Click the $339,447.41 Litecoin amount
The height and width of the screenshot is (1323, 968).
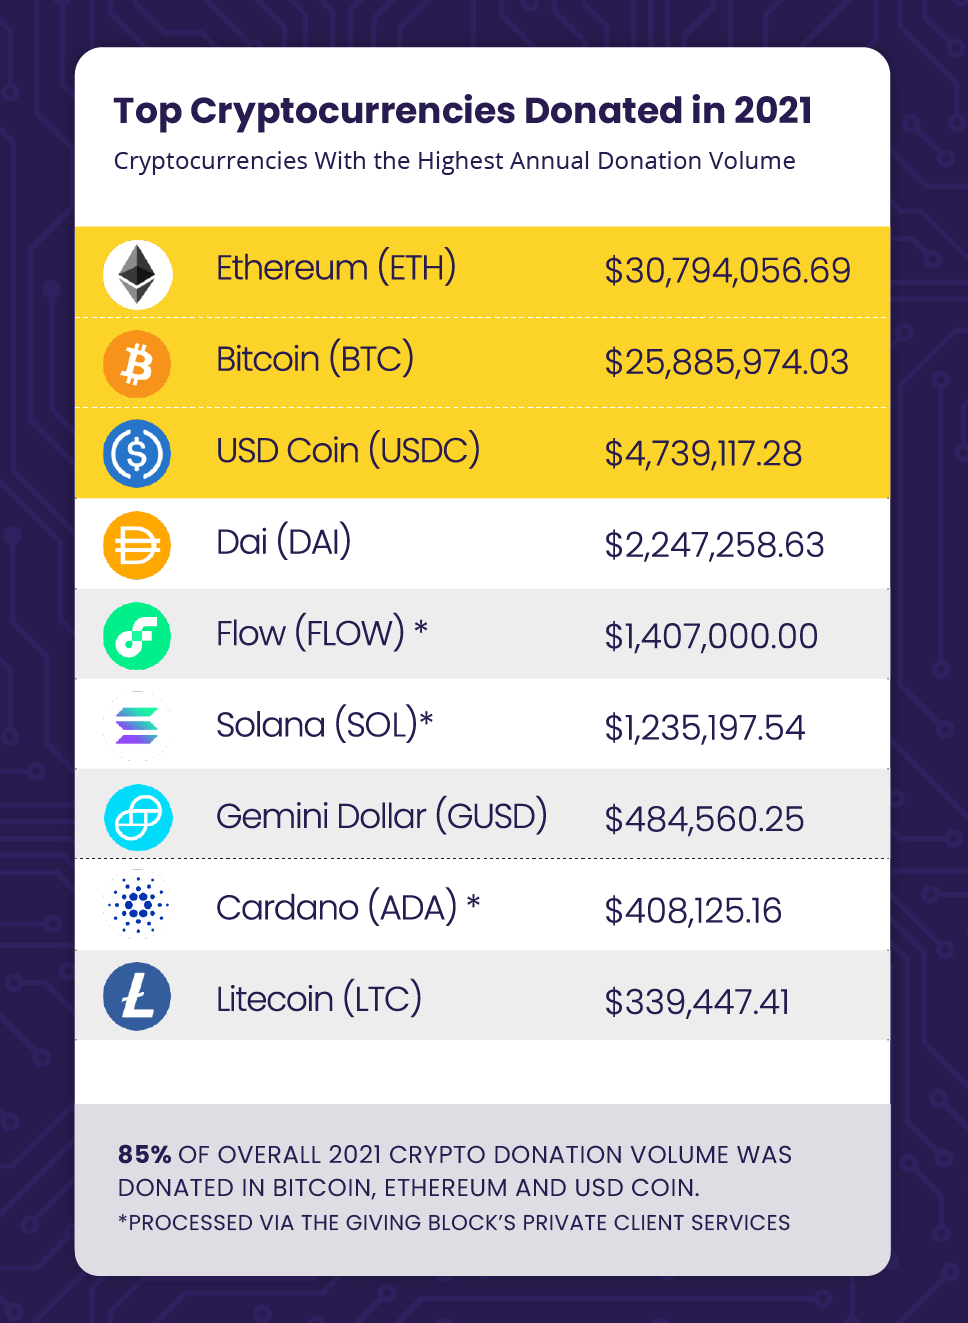[x=697, y=1002]
